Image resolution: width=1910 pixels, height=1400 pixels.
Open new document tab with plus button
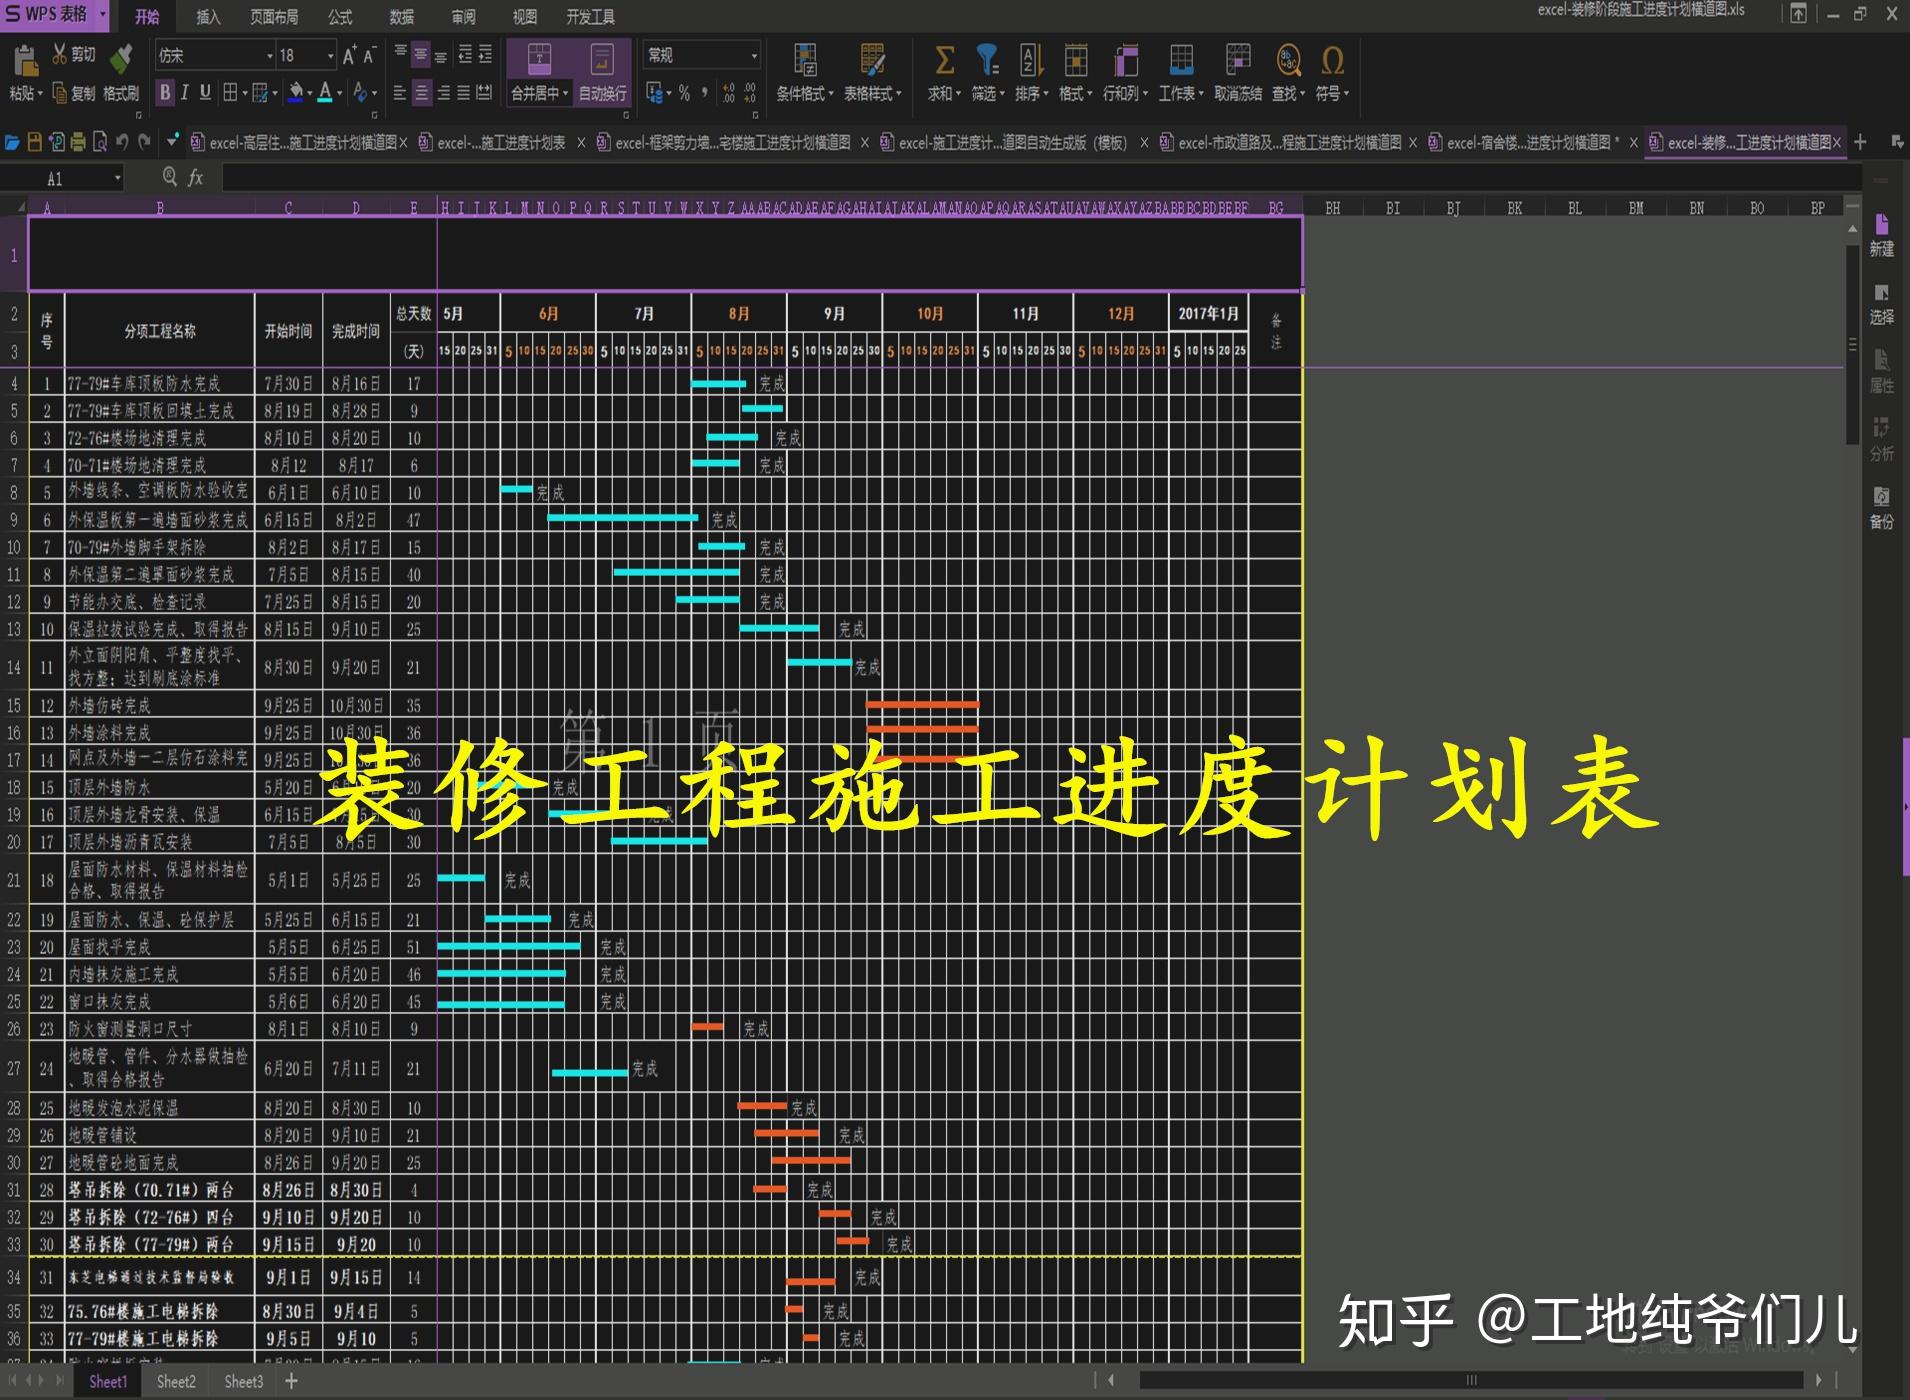(1860, 143)
